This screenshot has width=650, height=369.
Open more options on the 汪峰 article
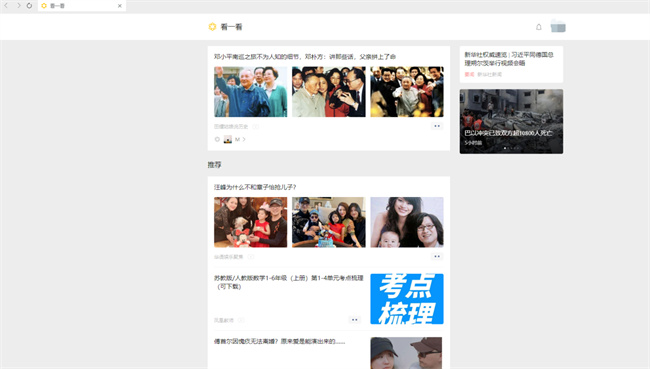click(x=437, y=257)
